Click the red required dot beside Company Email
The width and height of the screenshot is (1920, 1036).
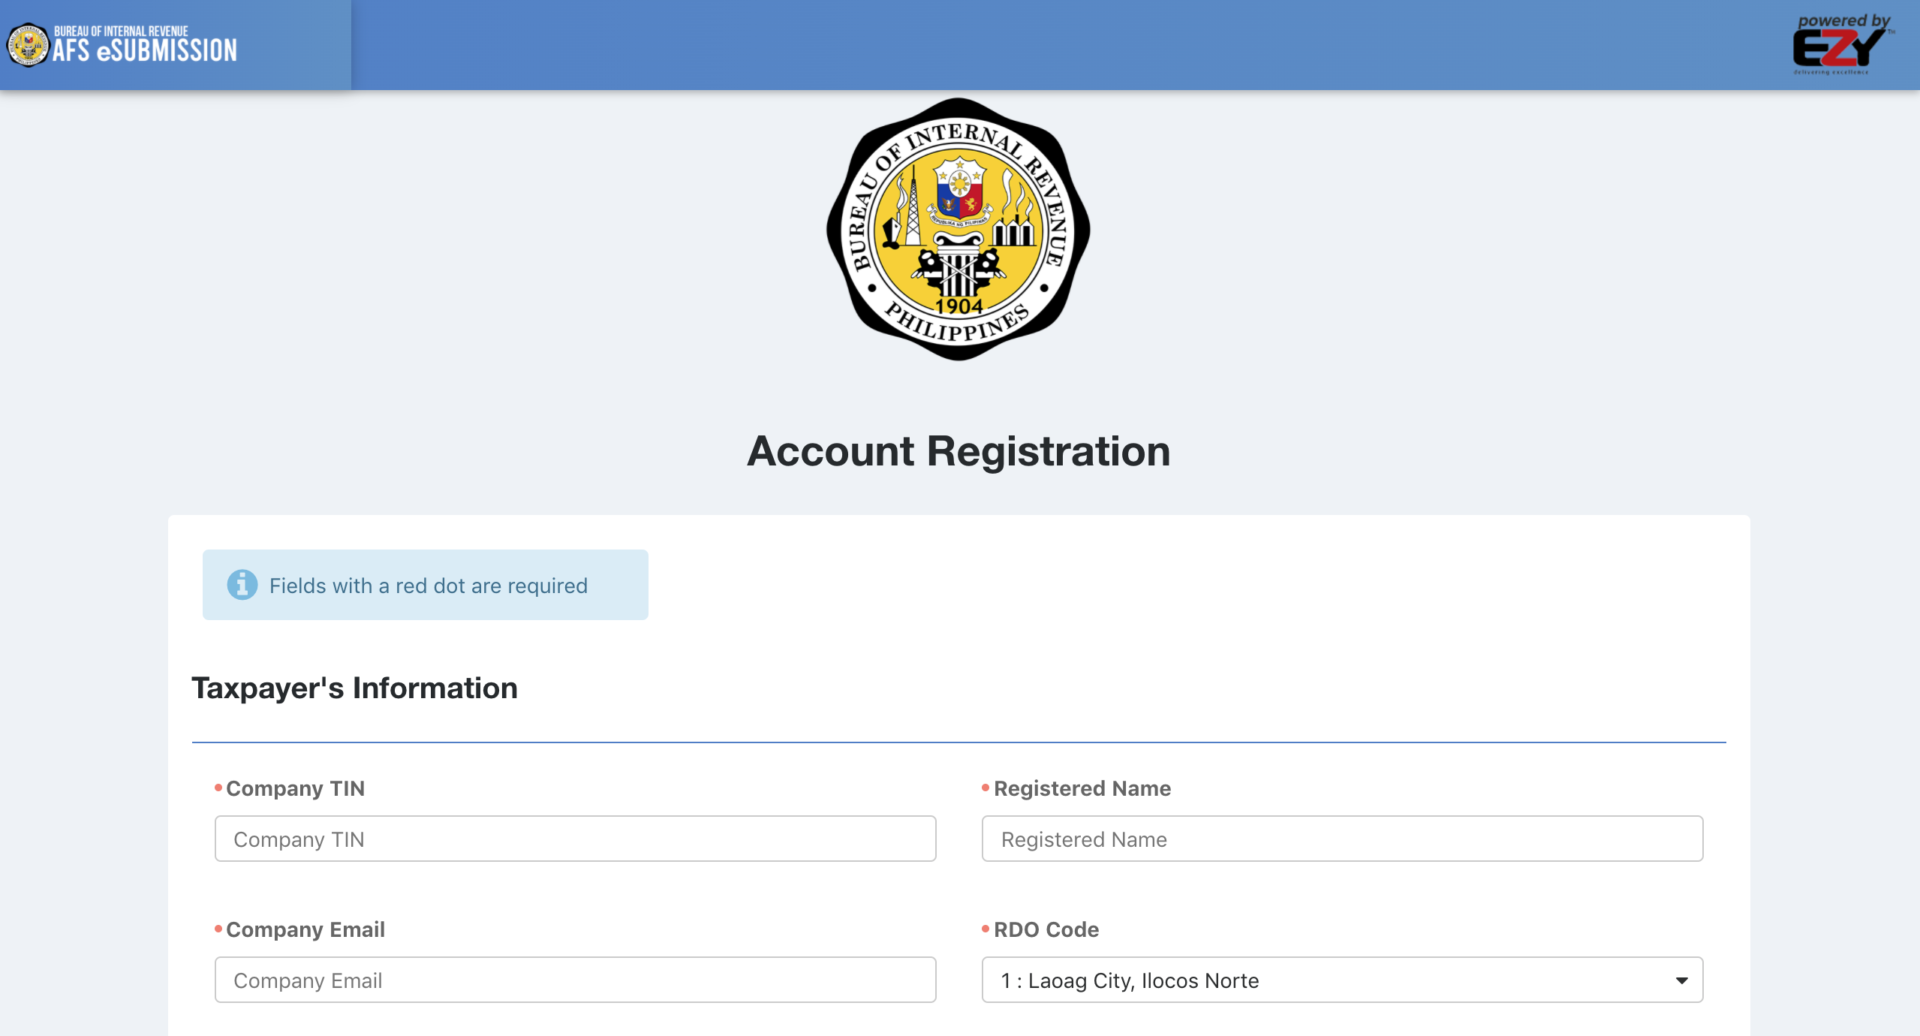point(218,928)
